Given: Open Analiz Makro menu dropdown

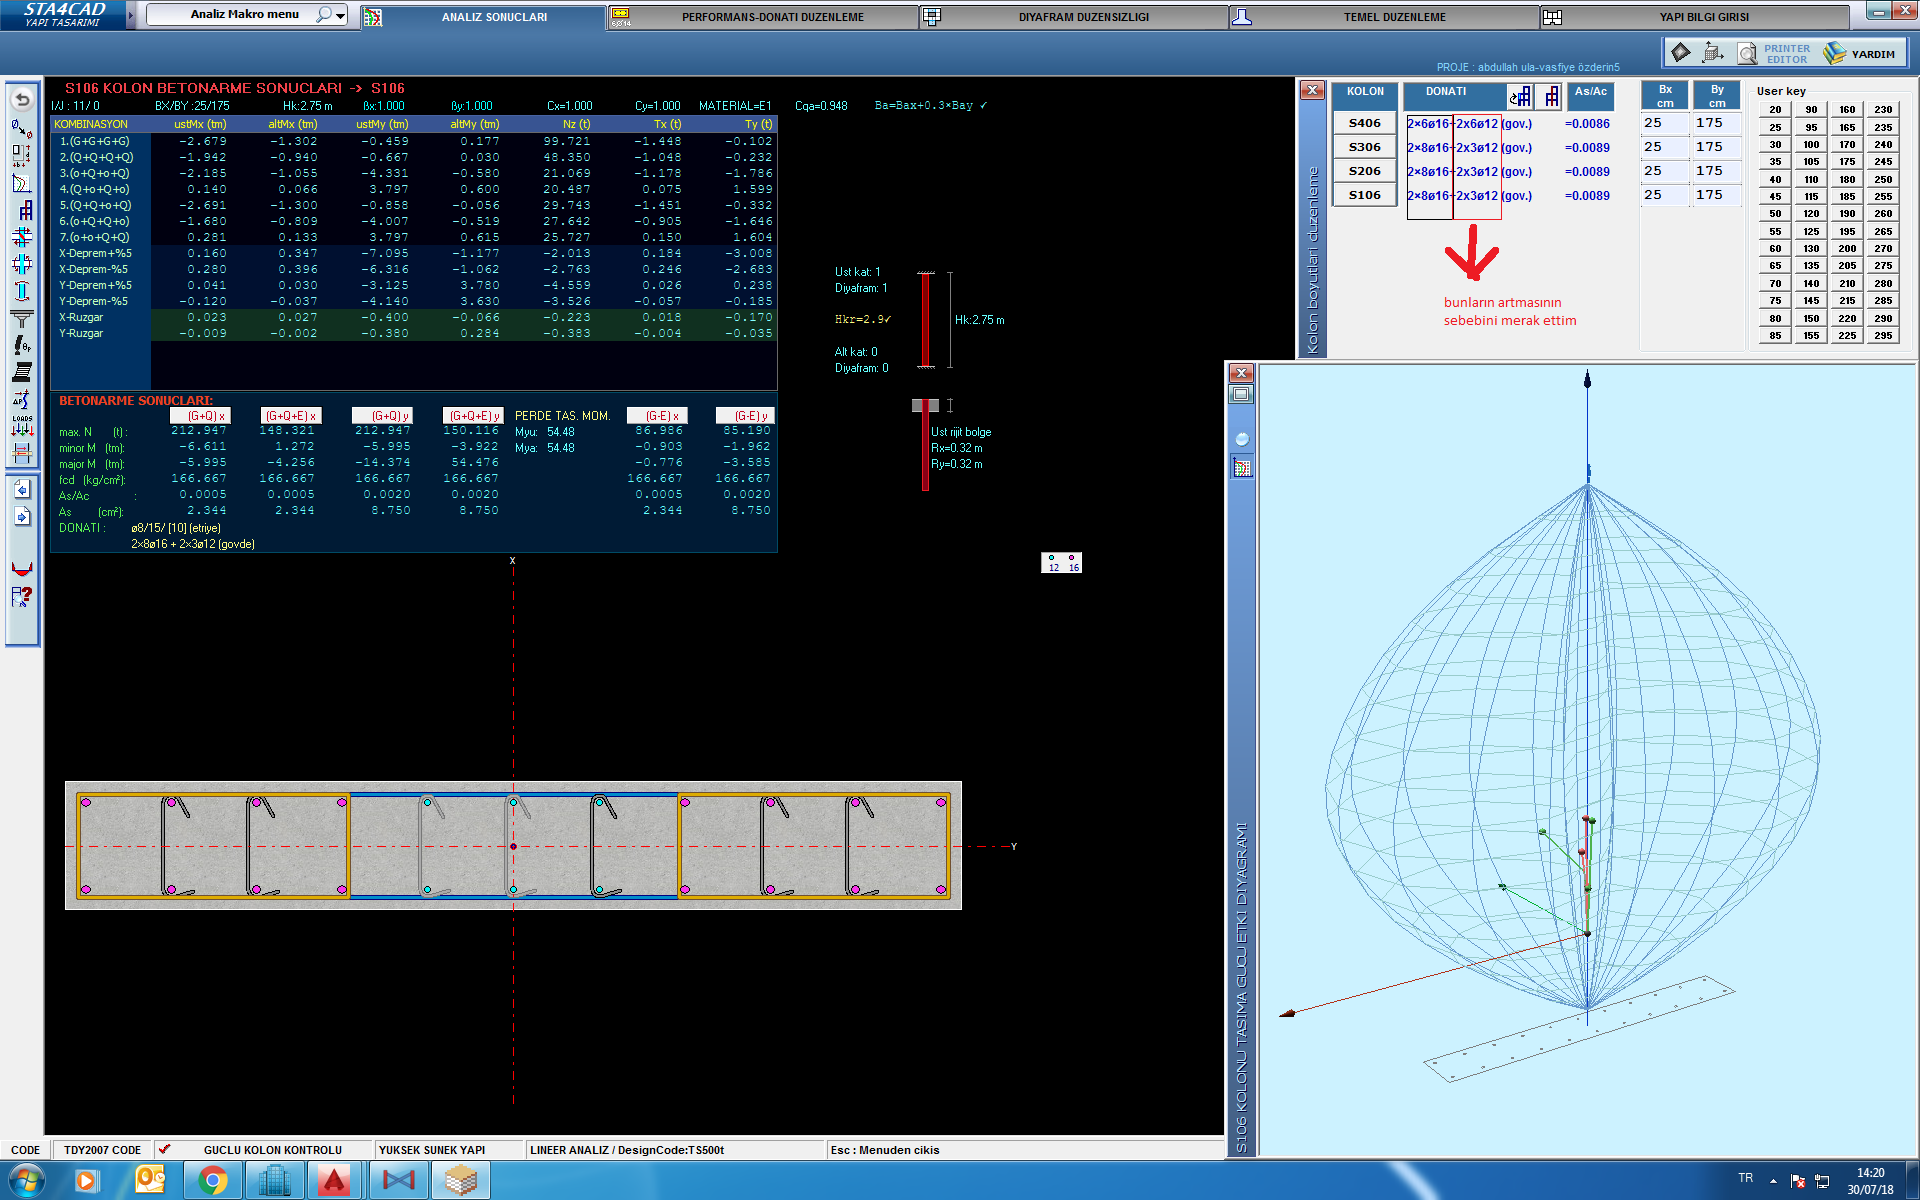Looking at the screenshot, I should pyautogui.click(x=341, y=15).
